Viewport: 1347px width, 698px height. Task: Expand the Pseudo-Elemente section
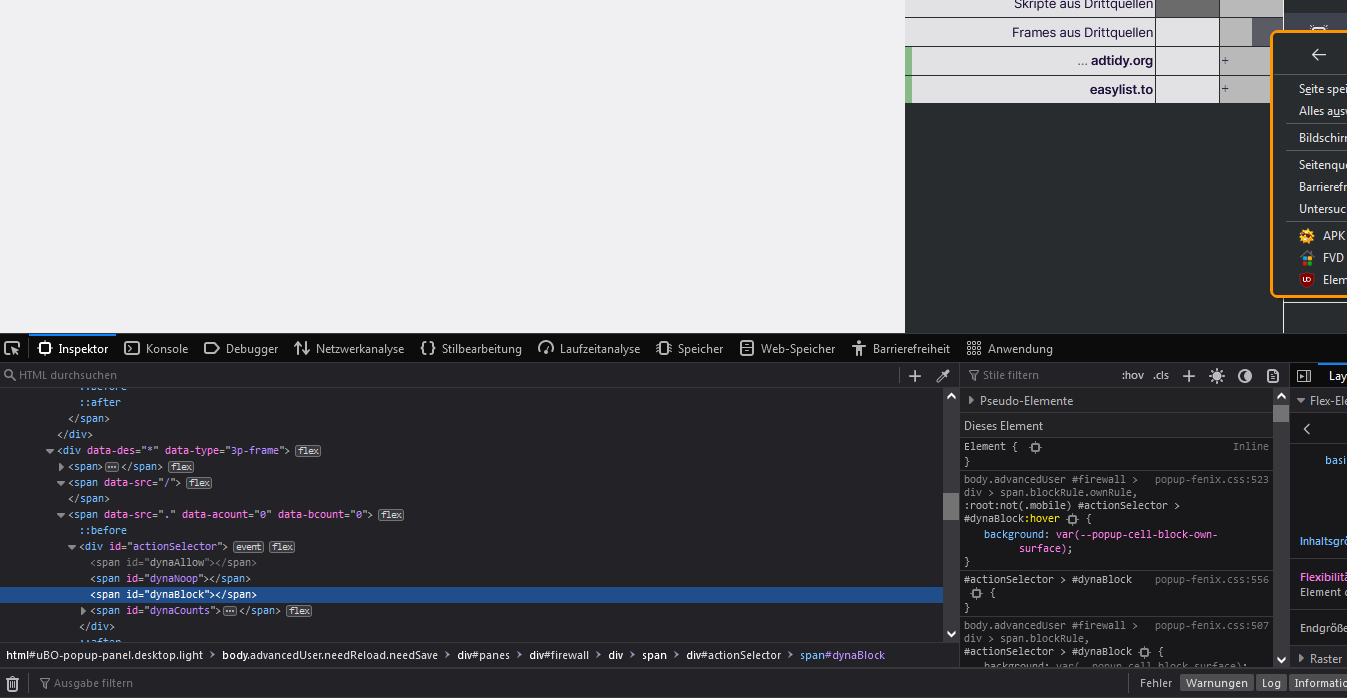pos(971,401)
